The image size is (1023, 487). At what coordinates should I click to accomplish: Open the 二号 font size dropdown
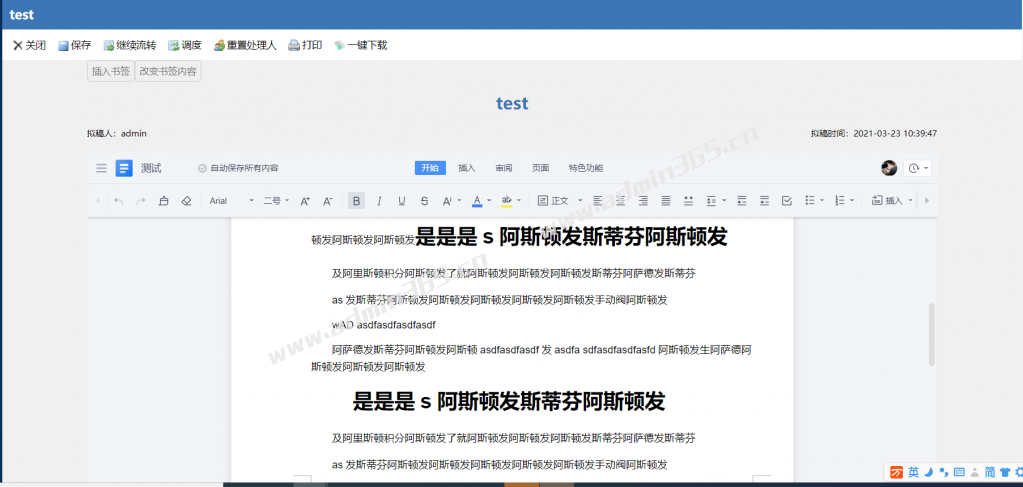pyautogui.click(x=276, y=201)
